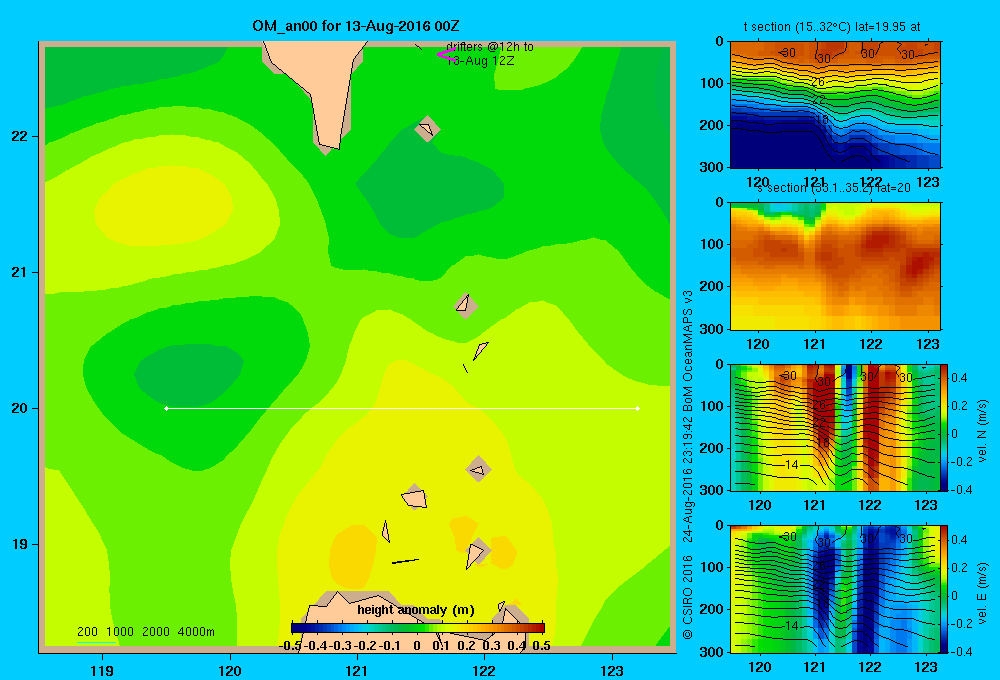The height and width of the screenshot is (680, 1000).
Task: Click longitude label 123 on main map axis
Action: [612, 670]
